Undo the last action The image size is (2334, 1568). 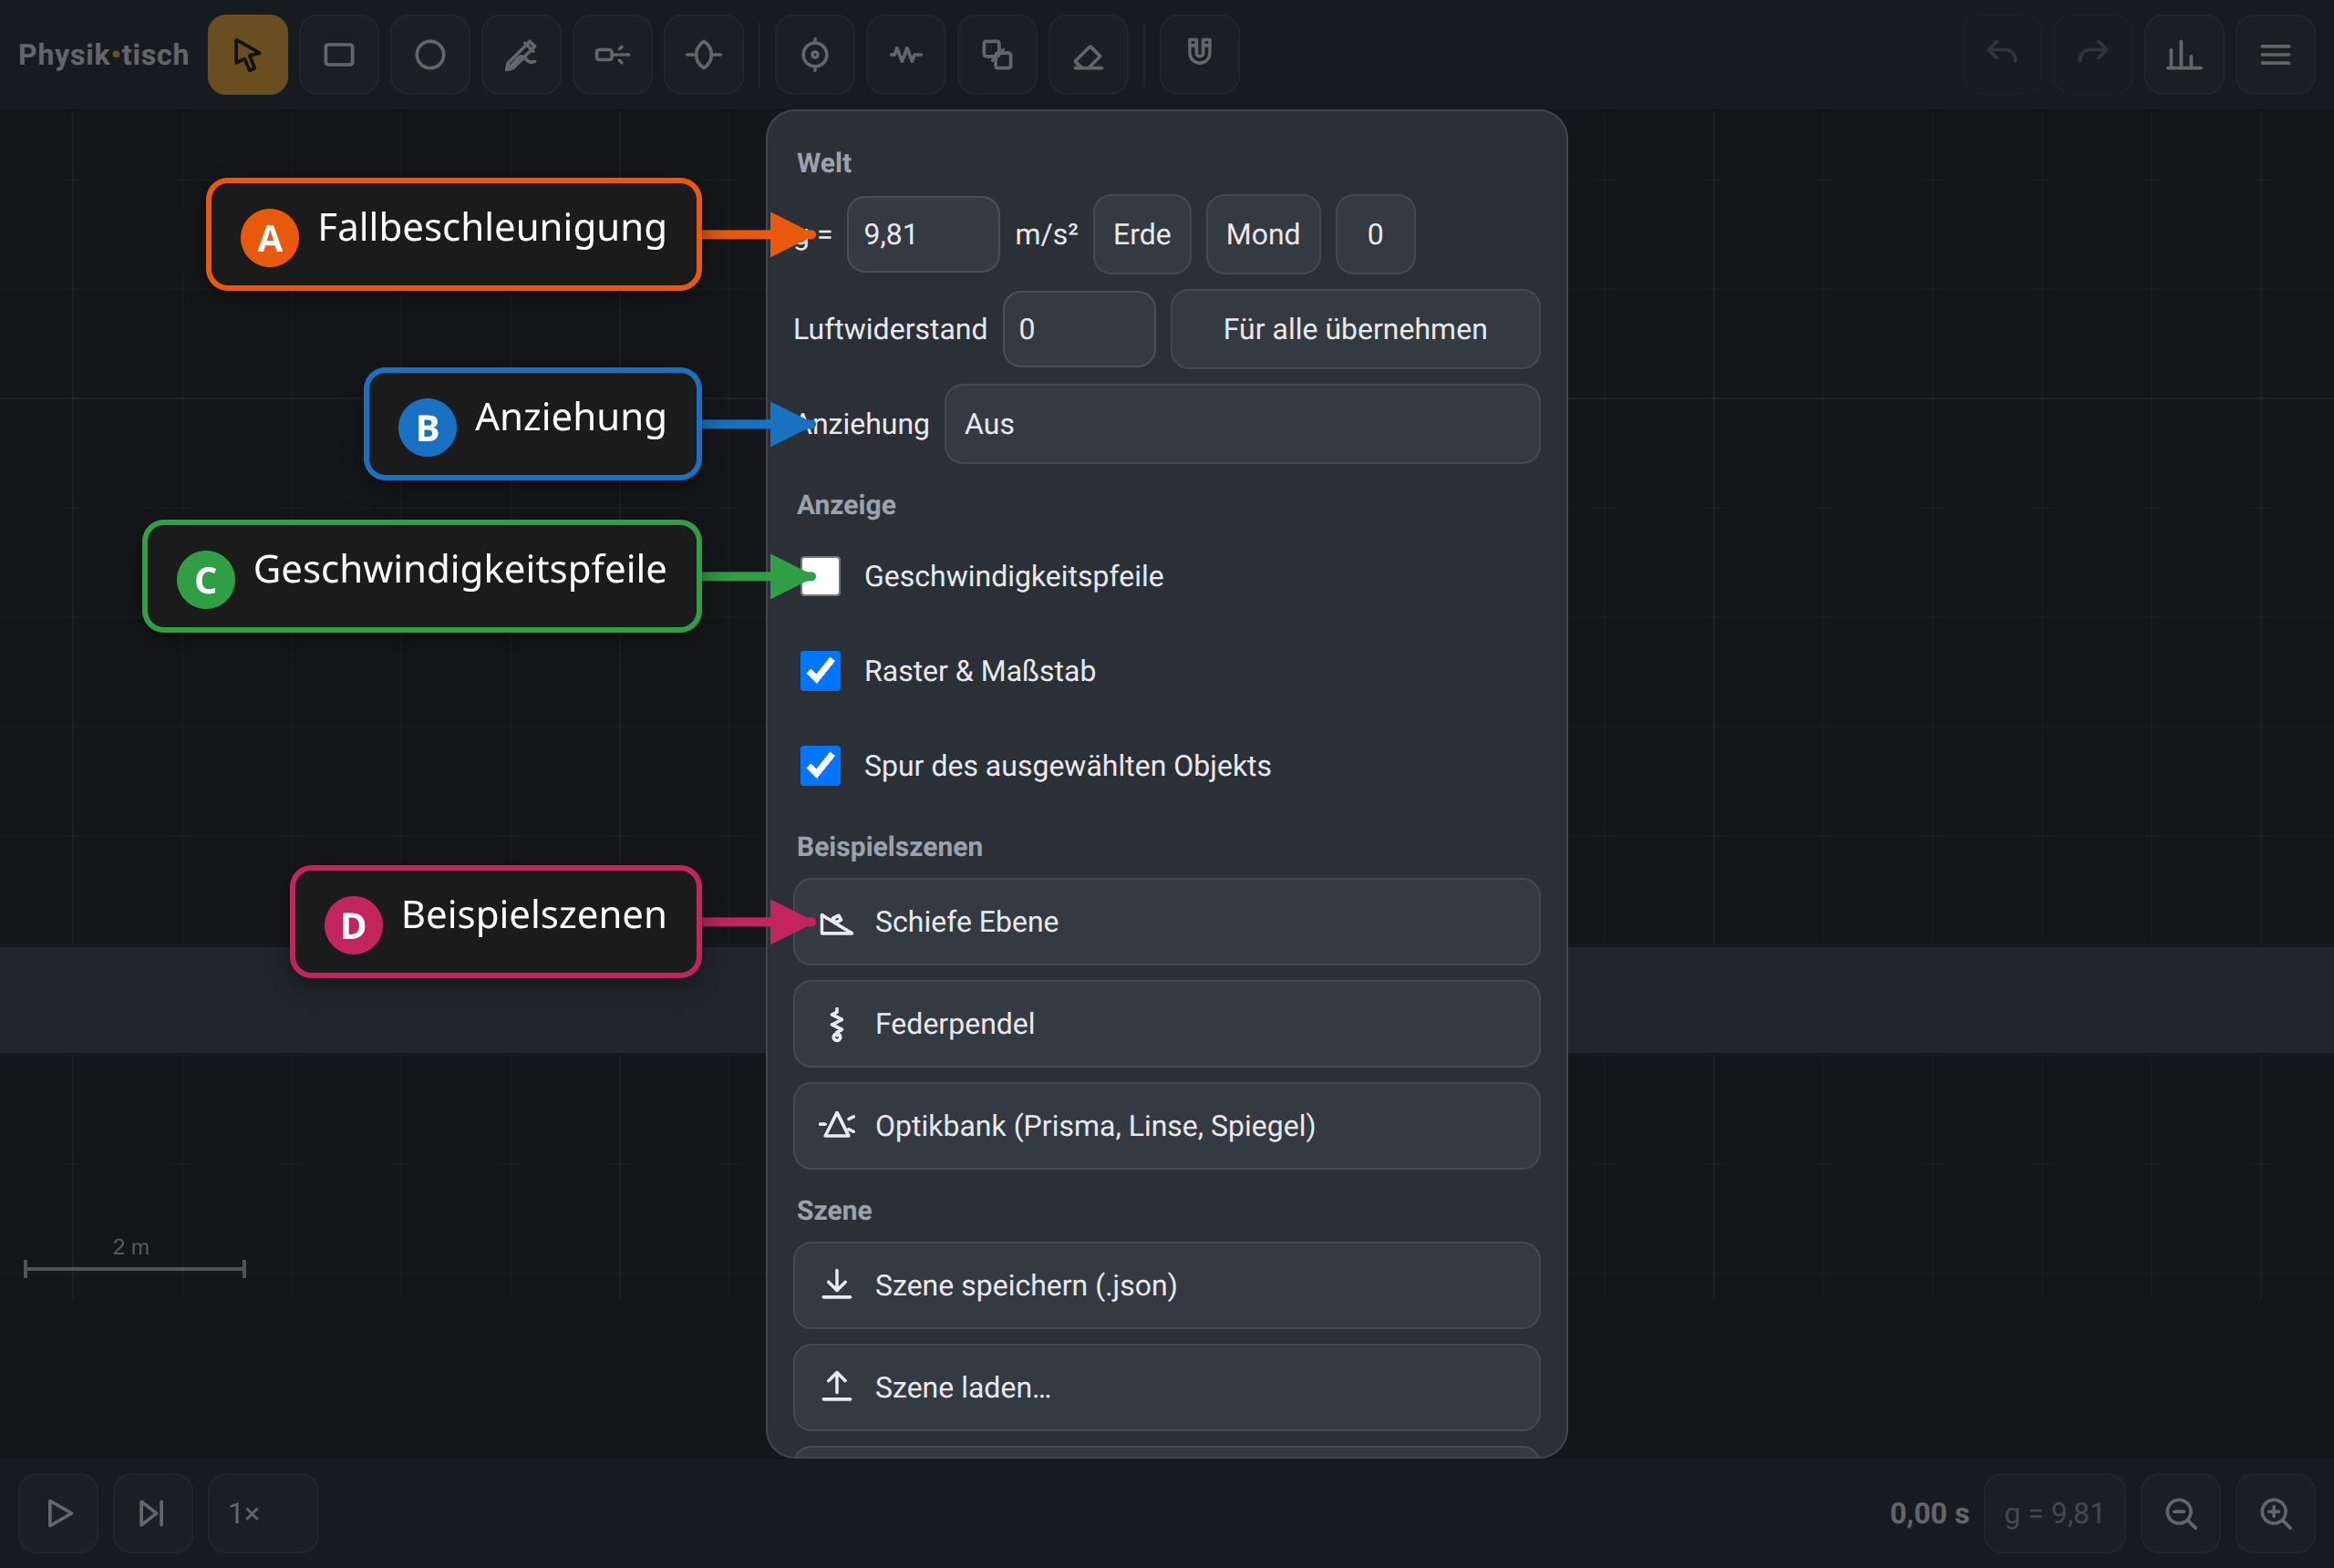(2002, 54)
